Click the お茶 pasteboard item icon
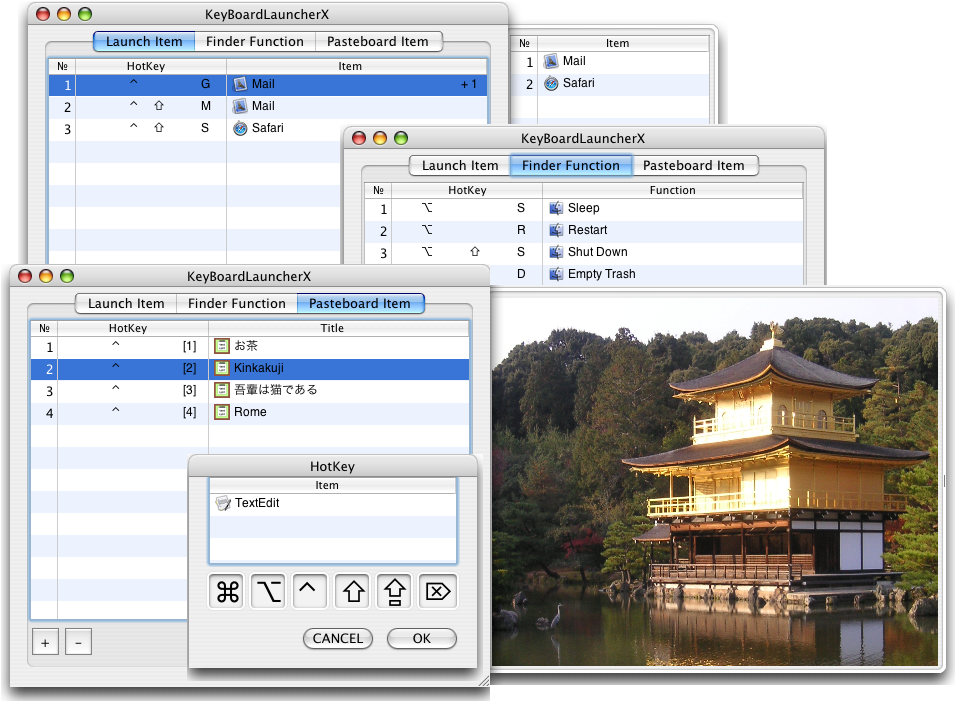Screen dimensions: 956x702 (221, 346)
